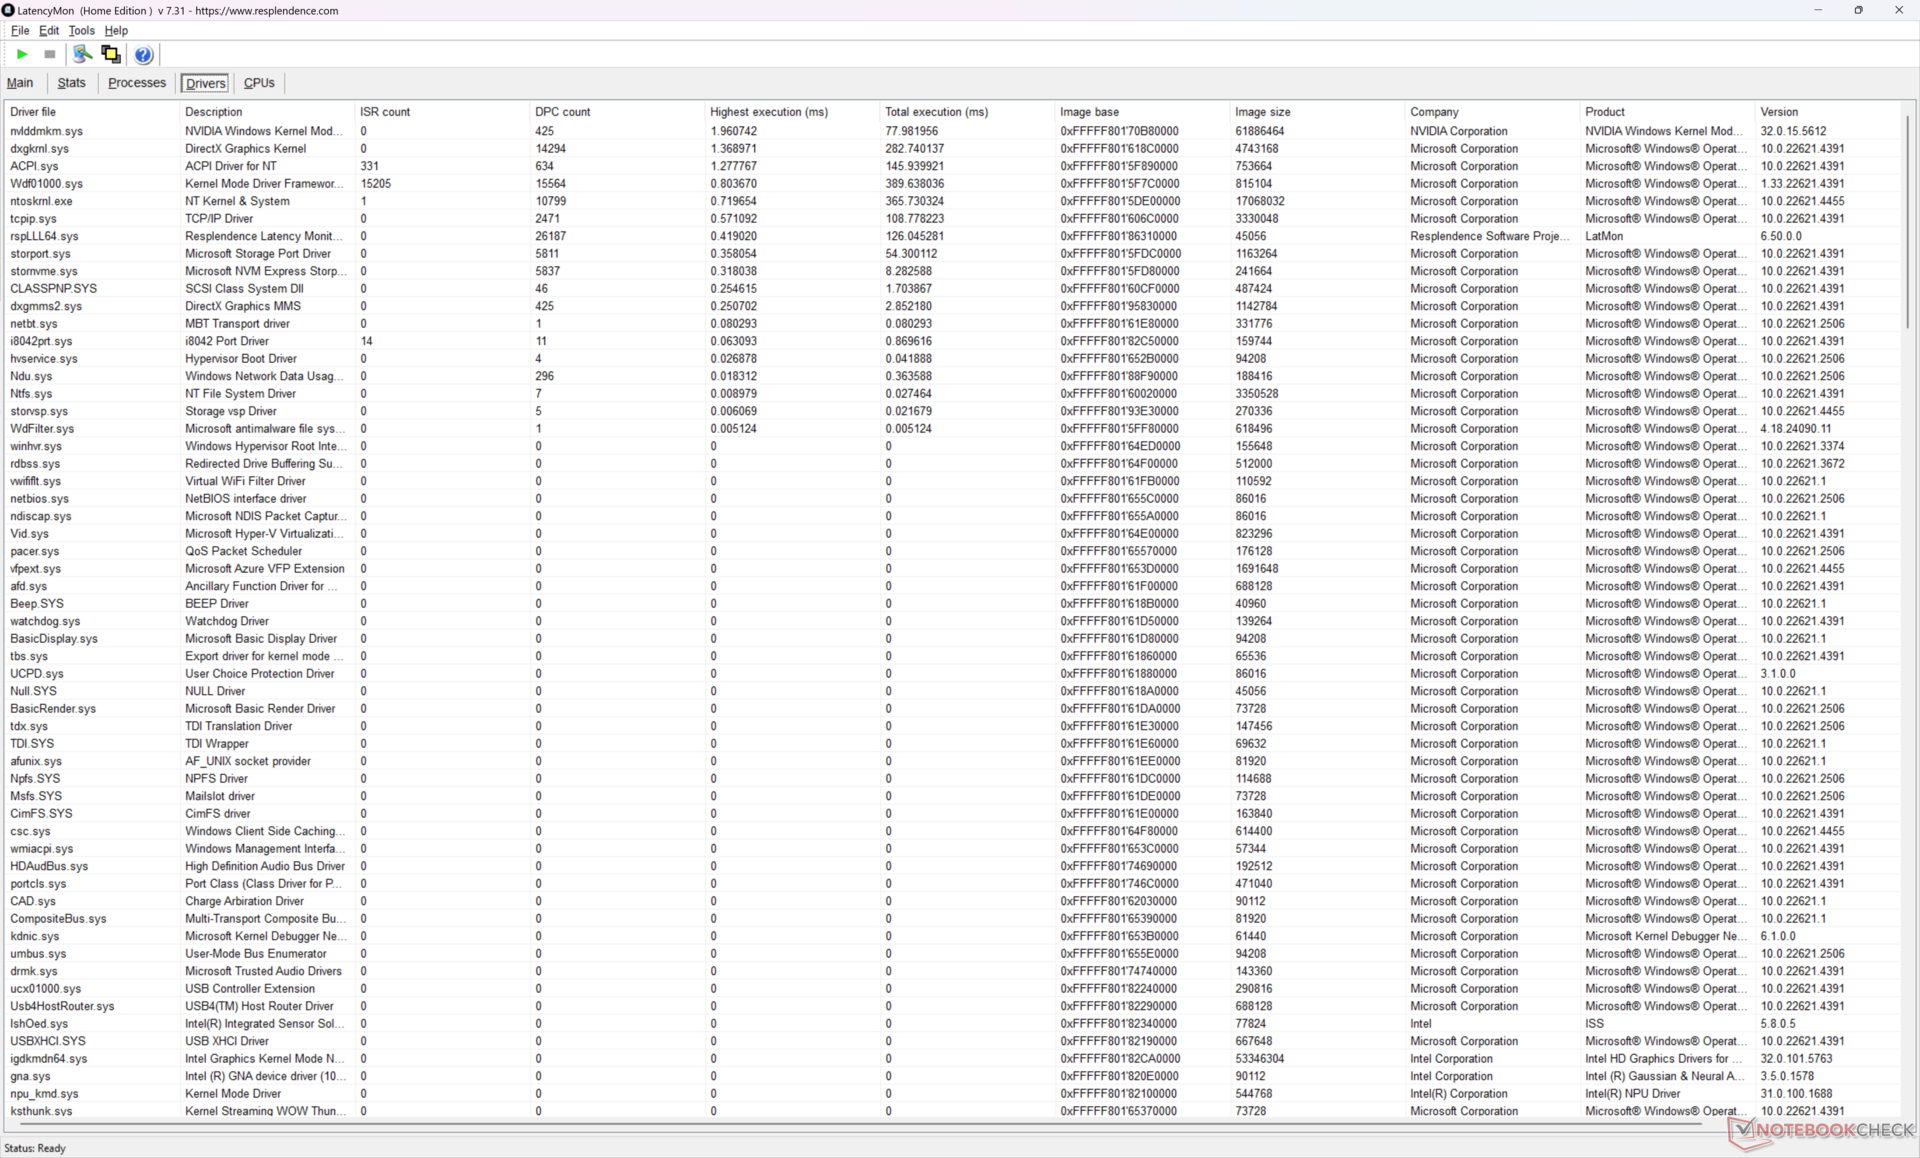Click the gray stop monitor icon
The image size is (1920, 1158).
[x=50, y=55]
